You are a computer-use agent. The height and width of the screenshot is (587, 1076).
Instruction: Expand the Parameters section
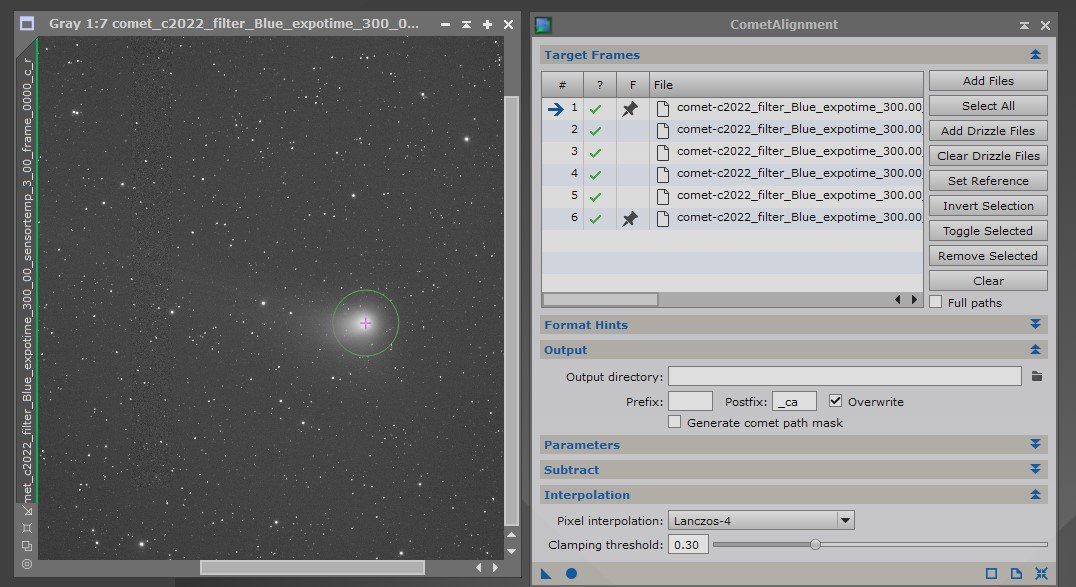1035,444
